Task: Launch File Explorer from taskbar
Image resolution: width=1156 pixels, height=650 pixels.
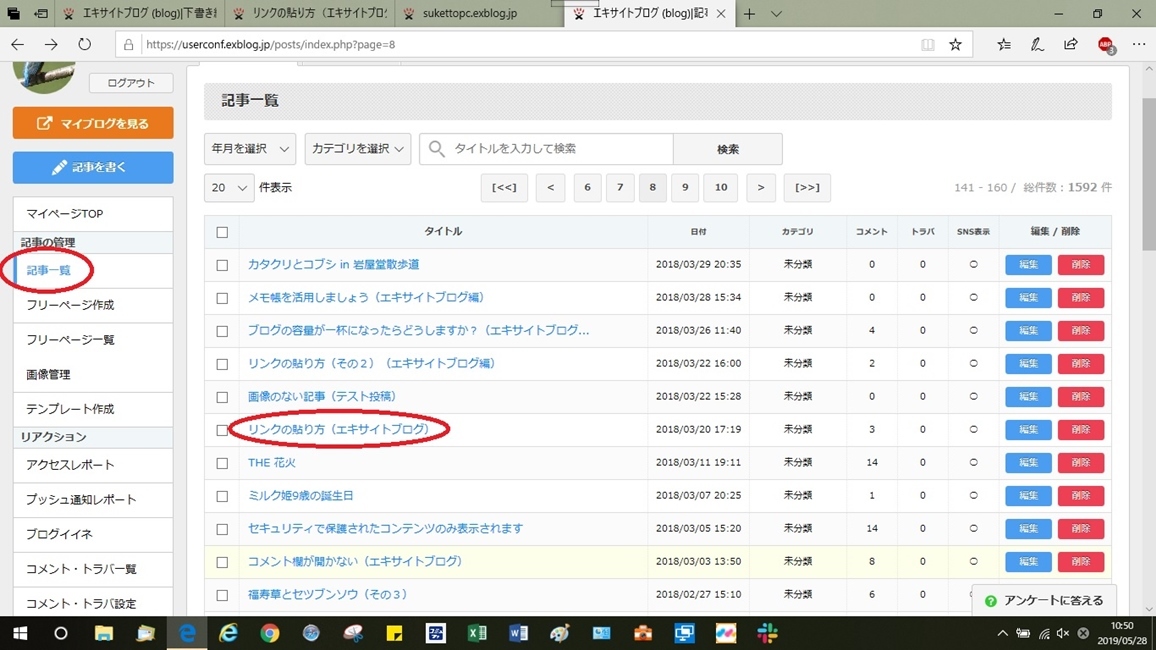Action: pos(104,633)
